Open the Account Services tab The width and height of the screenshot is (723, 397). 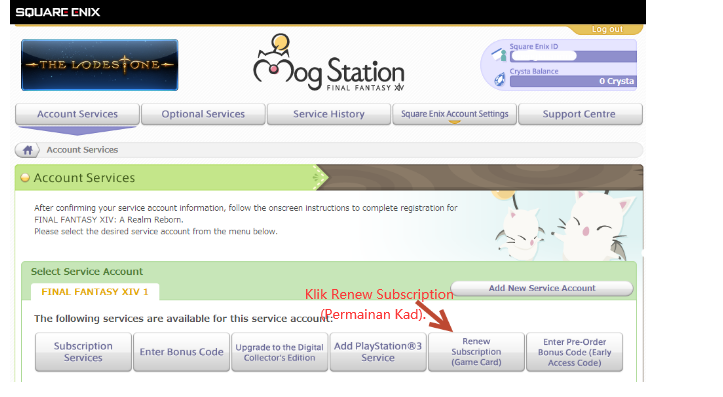(77, 114)
